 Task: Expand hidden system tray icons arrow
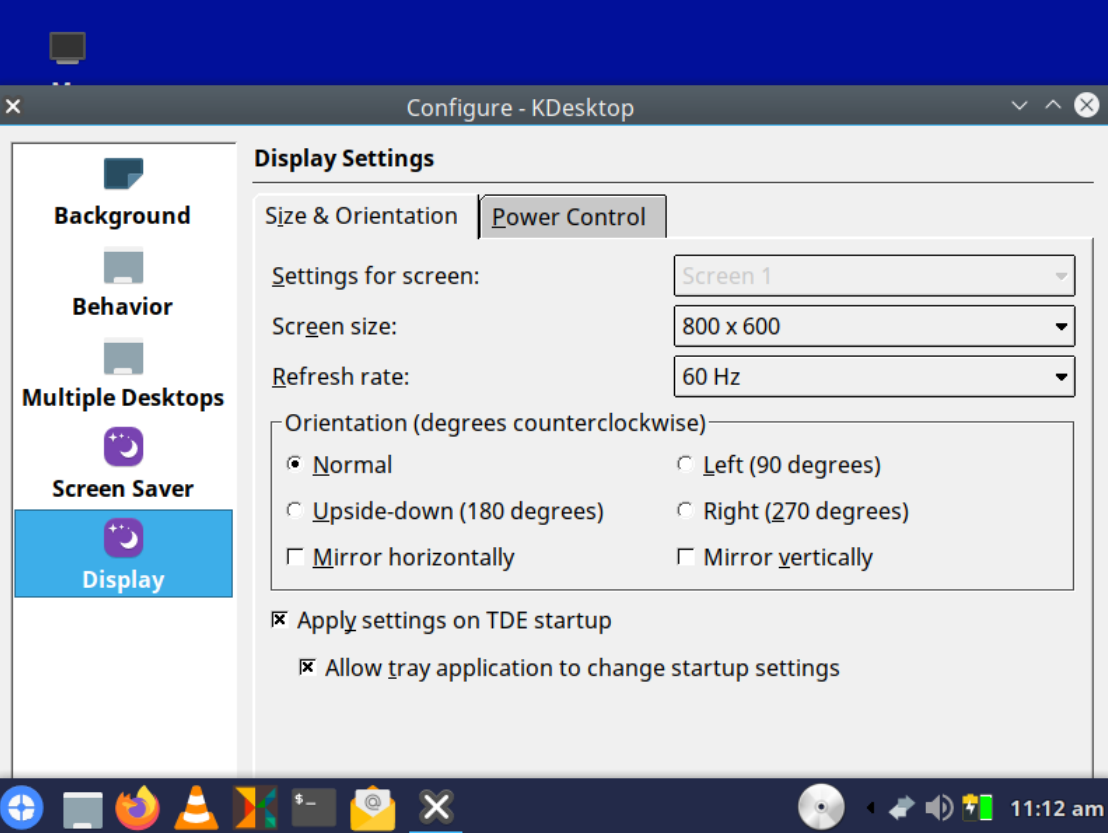coord(871,807)
